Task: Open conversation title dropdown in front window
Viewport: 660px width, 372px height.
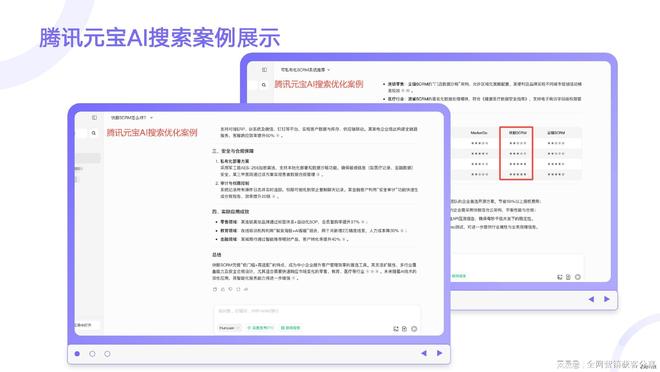Action: (132, 118)
